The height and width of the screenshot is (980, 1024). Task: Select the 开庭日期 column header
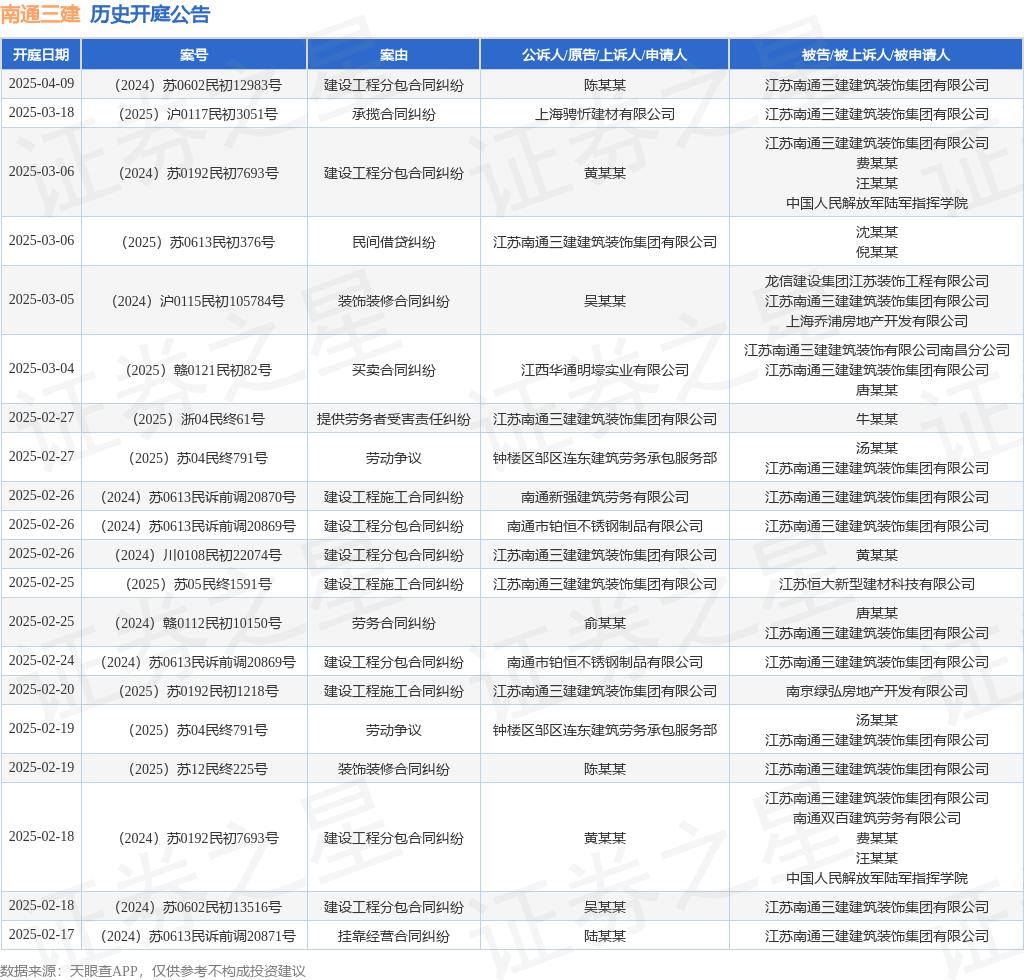[x=41, y=55]
